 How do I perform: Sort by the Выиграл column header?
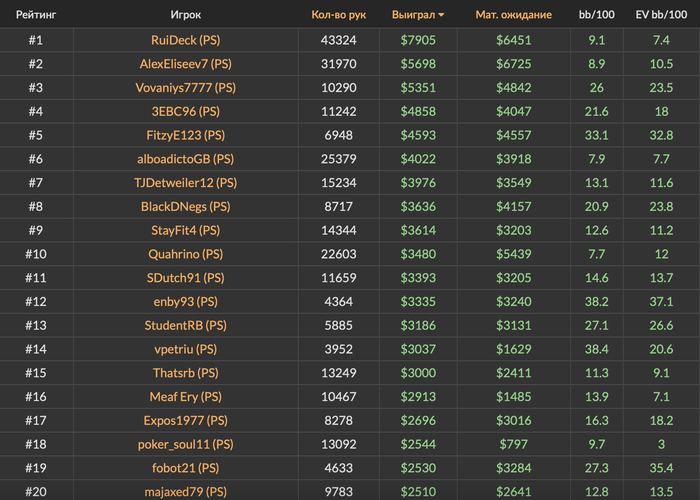[x=413, y=15]
